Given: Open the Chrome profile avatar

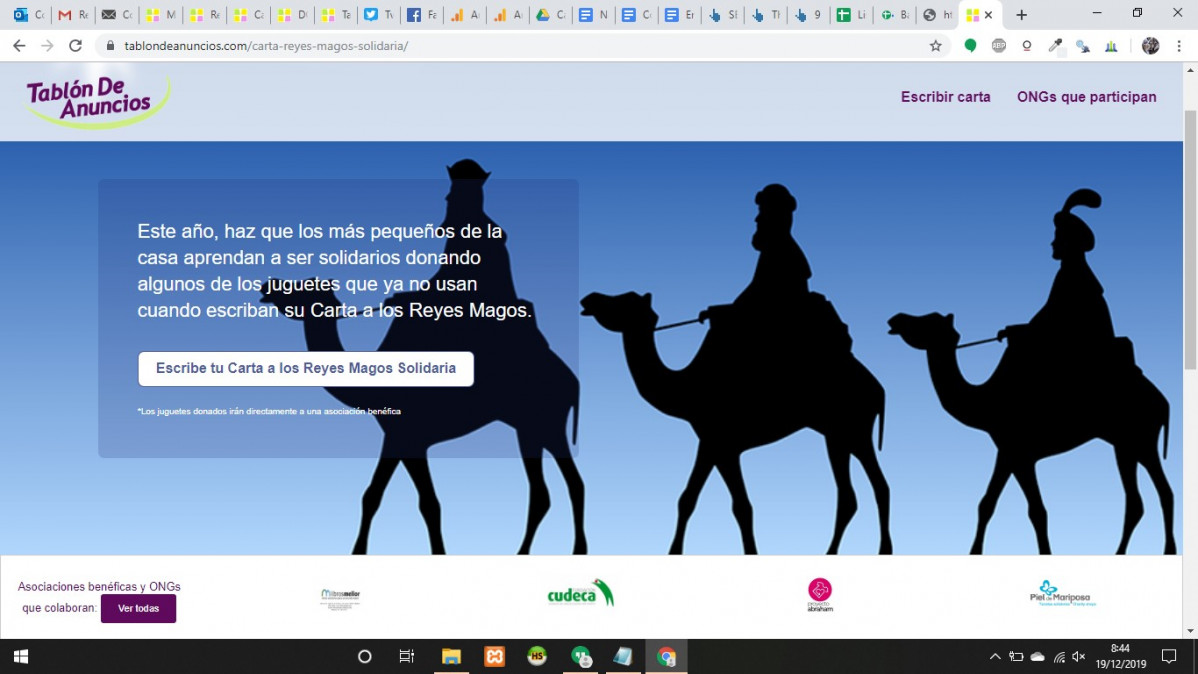Looking at the screenshot, I should click(1150, 46).
